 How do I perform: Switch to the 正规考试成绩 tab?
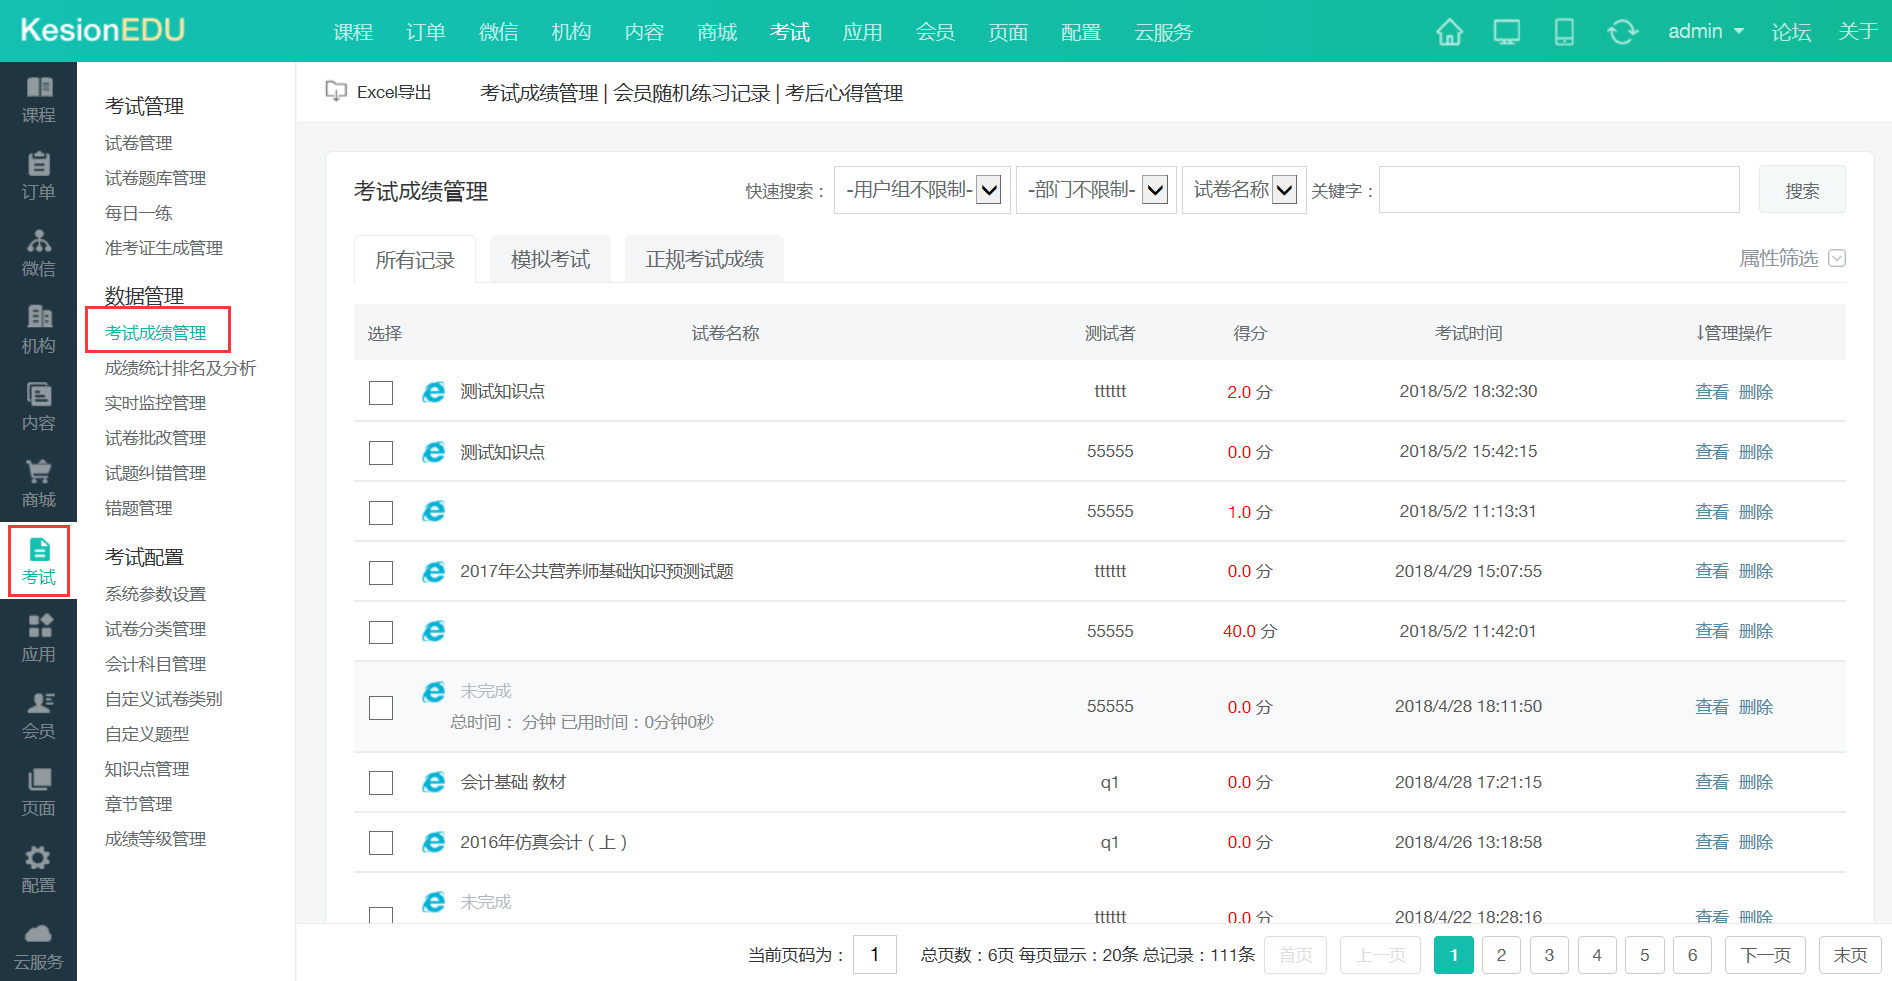click(704, 260)
